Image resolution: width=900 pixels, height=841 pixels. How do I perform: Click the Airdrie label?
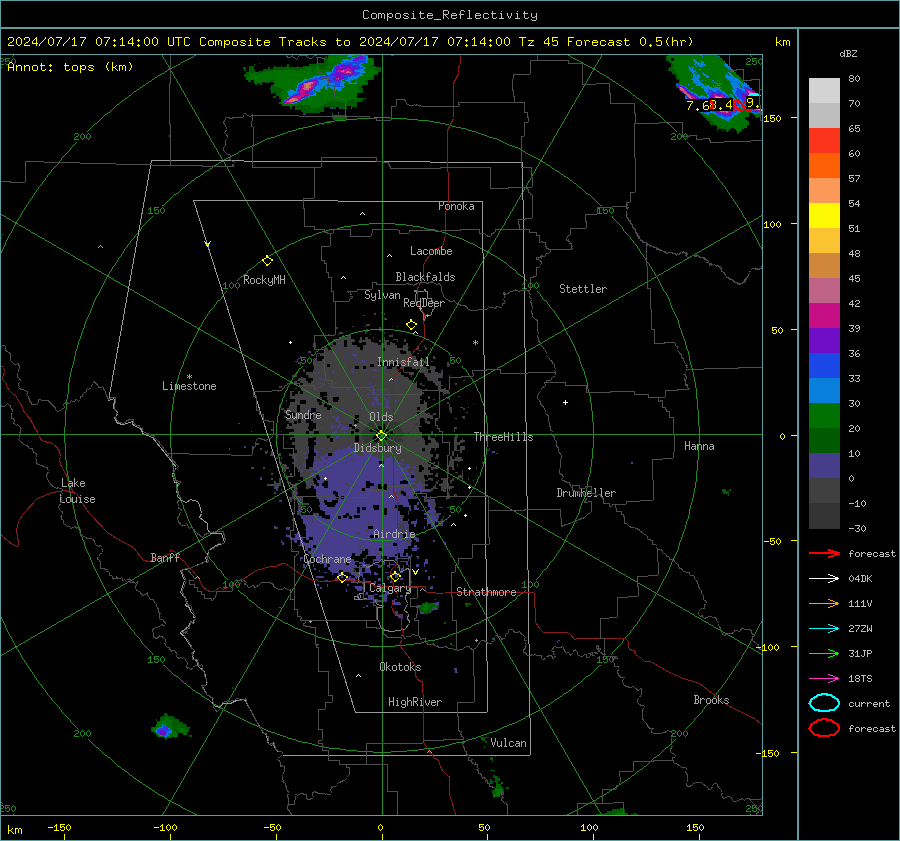[394, 534]
